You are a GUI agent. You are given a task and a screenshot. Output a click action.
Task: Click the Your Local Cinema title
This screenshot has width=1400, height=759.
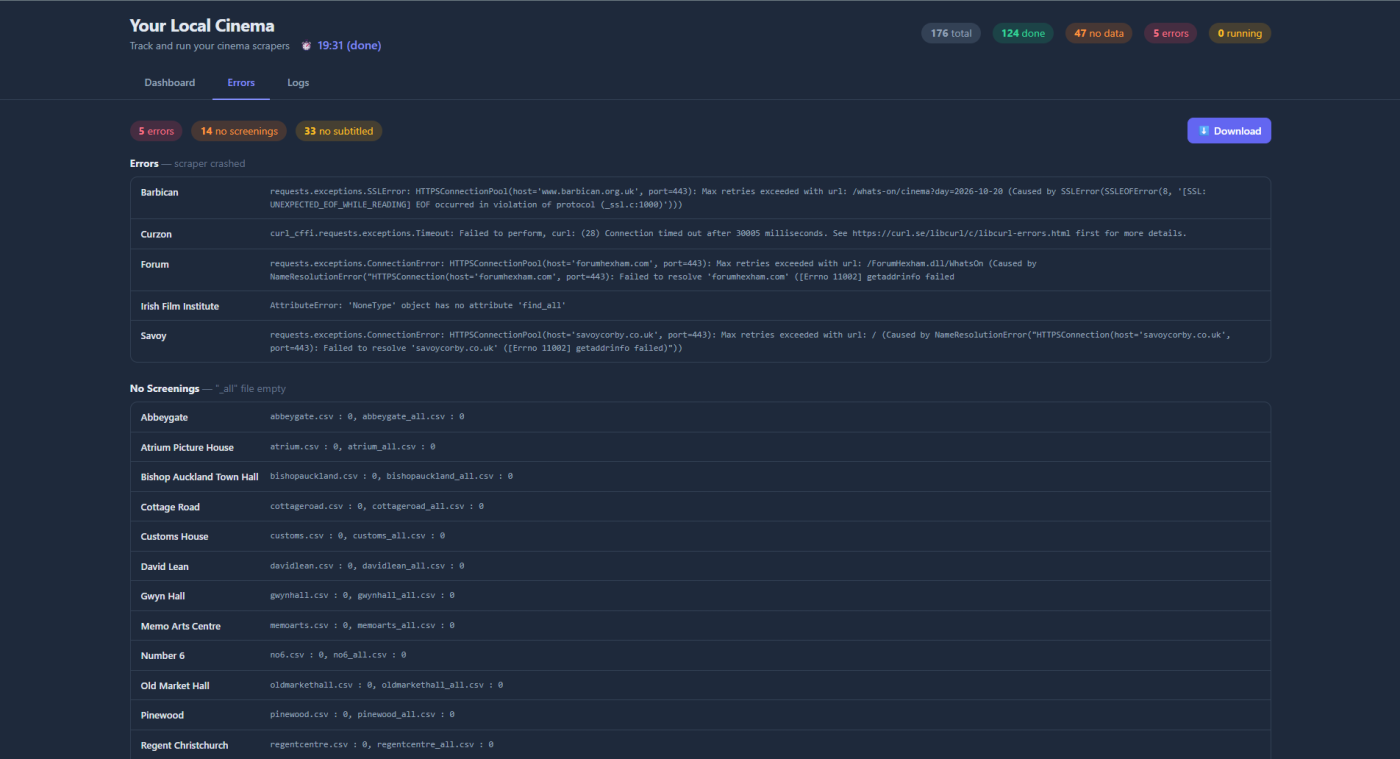click(202, 25)
